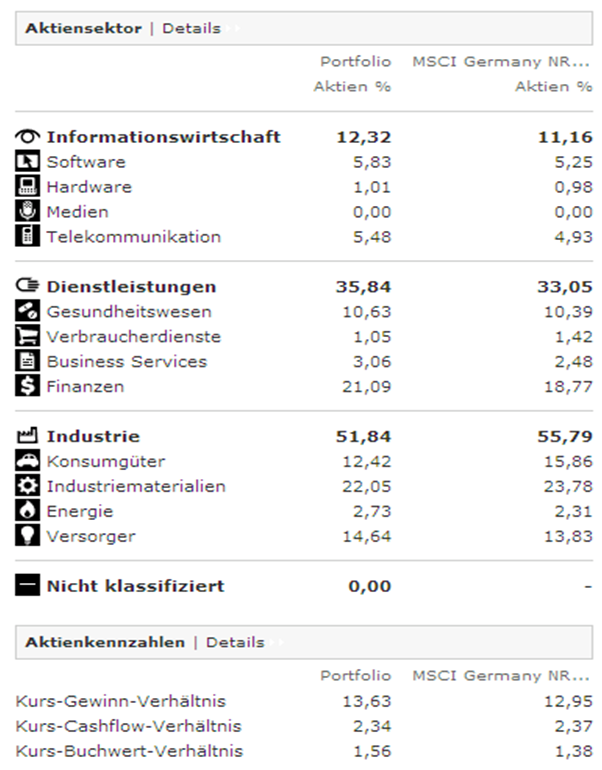Click the Industrie category heading
602x770 pixels.
pyautogui.click(x=93, y=436)
